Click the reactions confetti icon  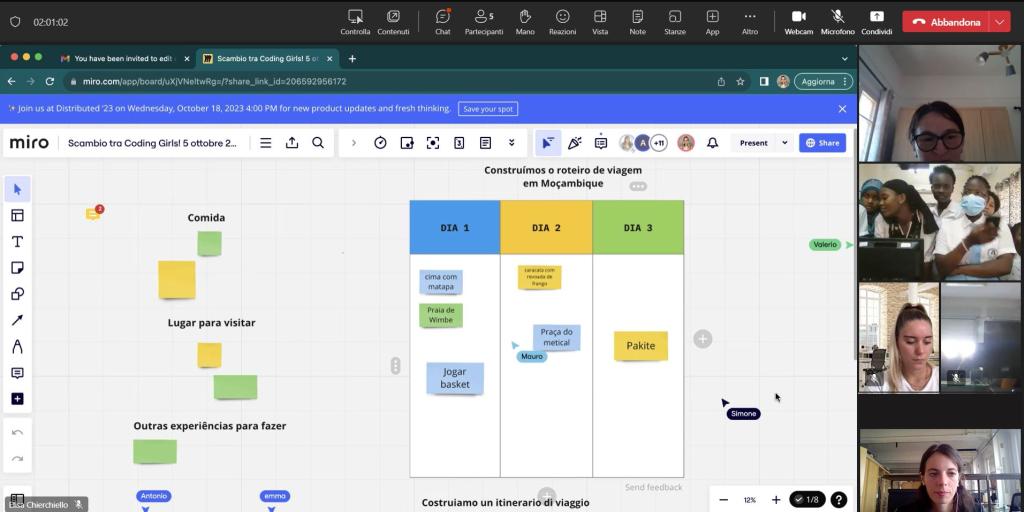coord(575,143)
